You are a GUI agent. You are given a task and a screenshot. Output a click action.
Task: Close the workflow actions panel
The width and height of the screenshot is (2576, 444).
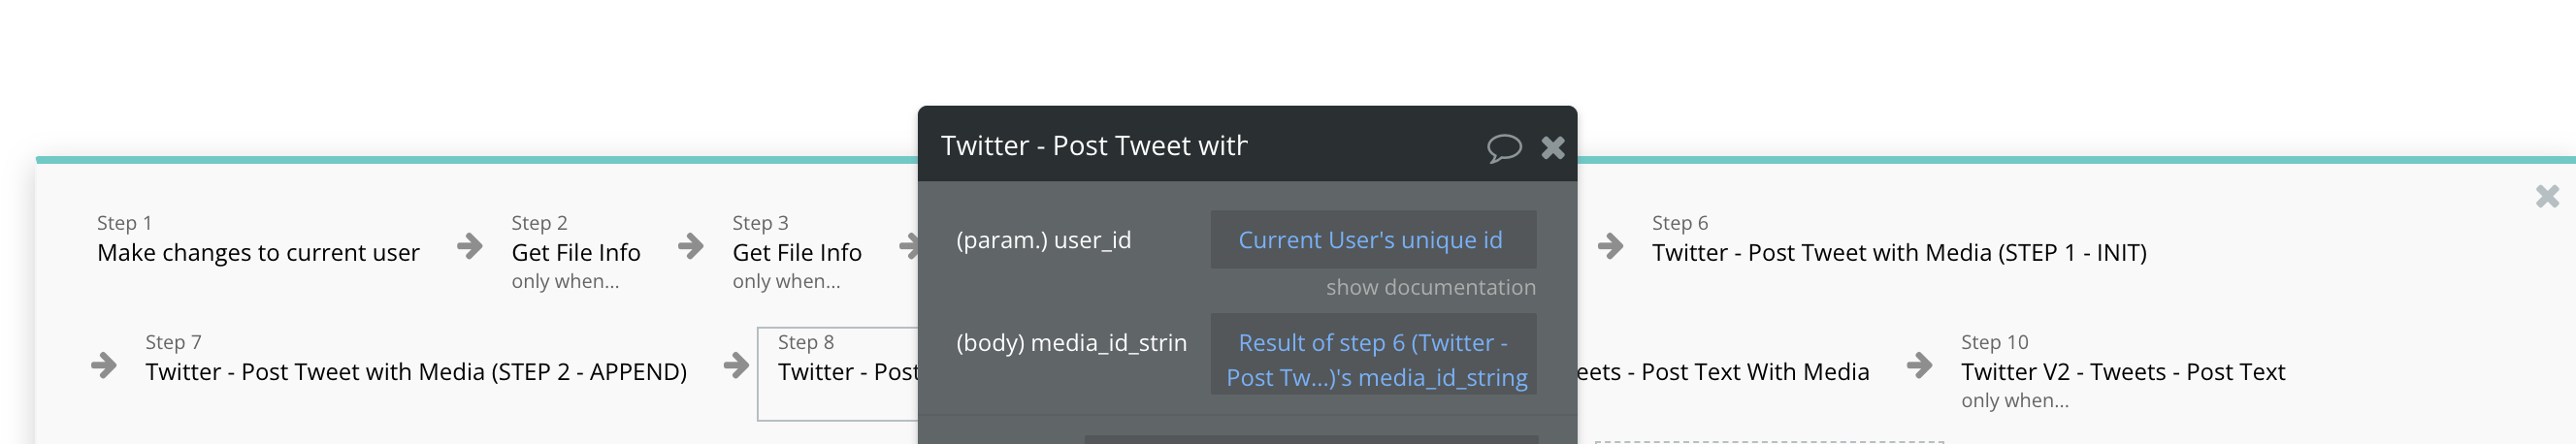(2547, 196)
